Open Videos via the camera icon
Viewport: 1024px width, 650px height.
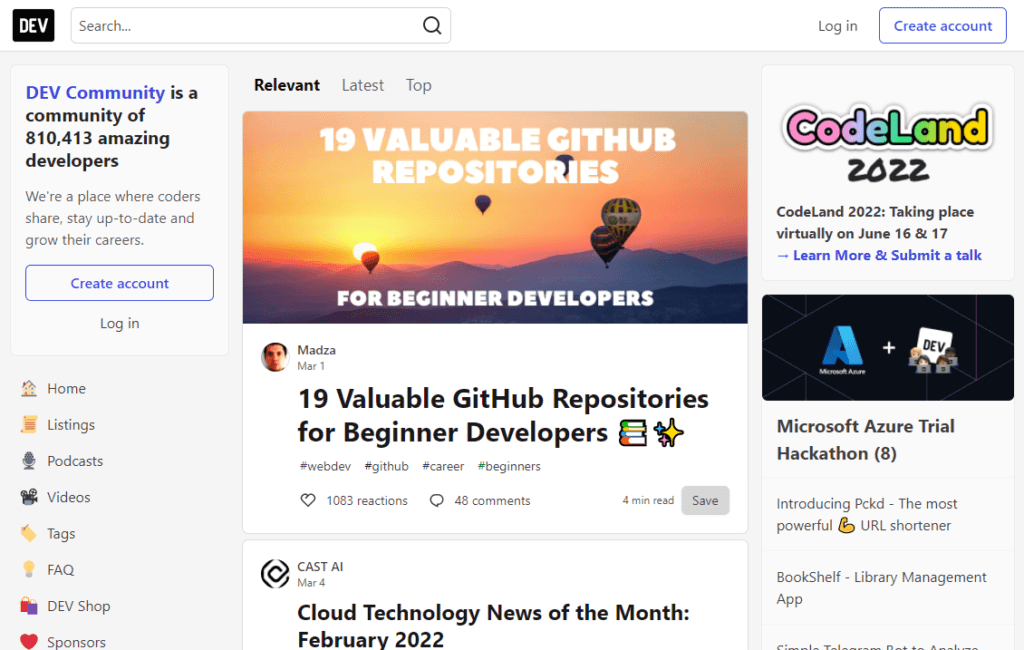click(29, 497)
